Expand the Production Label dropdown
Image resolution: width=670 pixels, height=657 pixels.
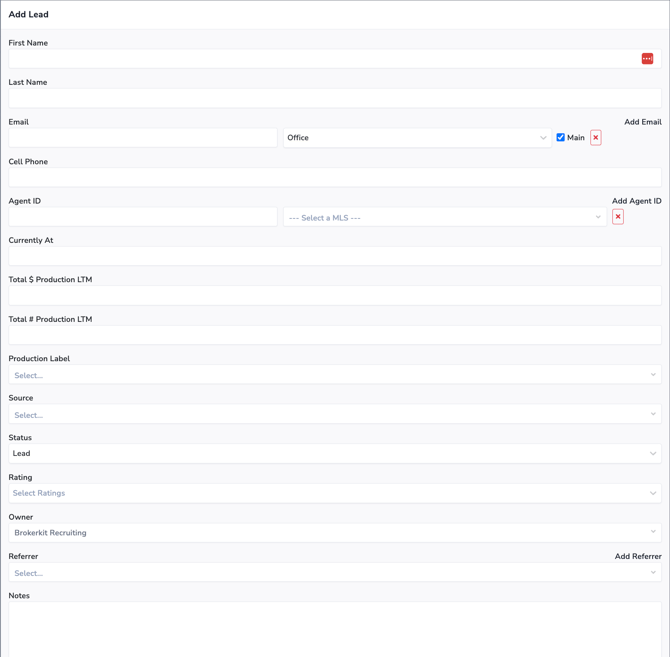[x=334, y=375]
